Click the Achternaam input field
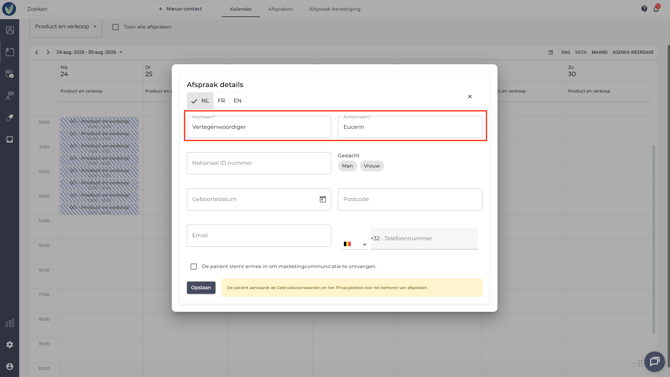This screenshot has width=670, height=377. [x=410, y=127]
